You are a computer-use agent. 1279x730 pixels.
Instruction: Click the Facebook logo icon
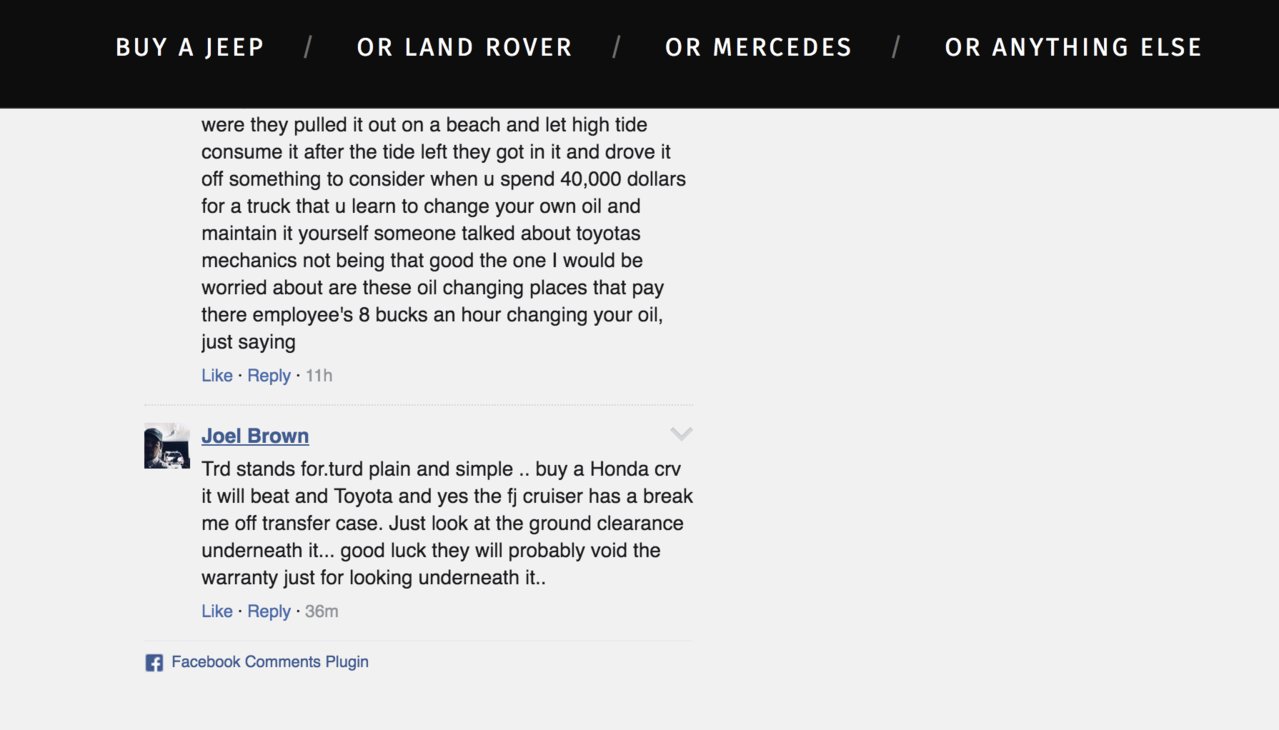point(154,663)
